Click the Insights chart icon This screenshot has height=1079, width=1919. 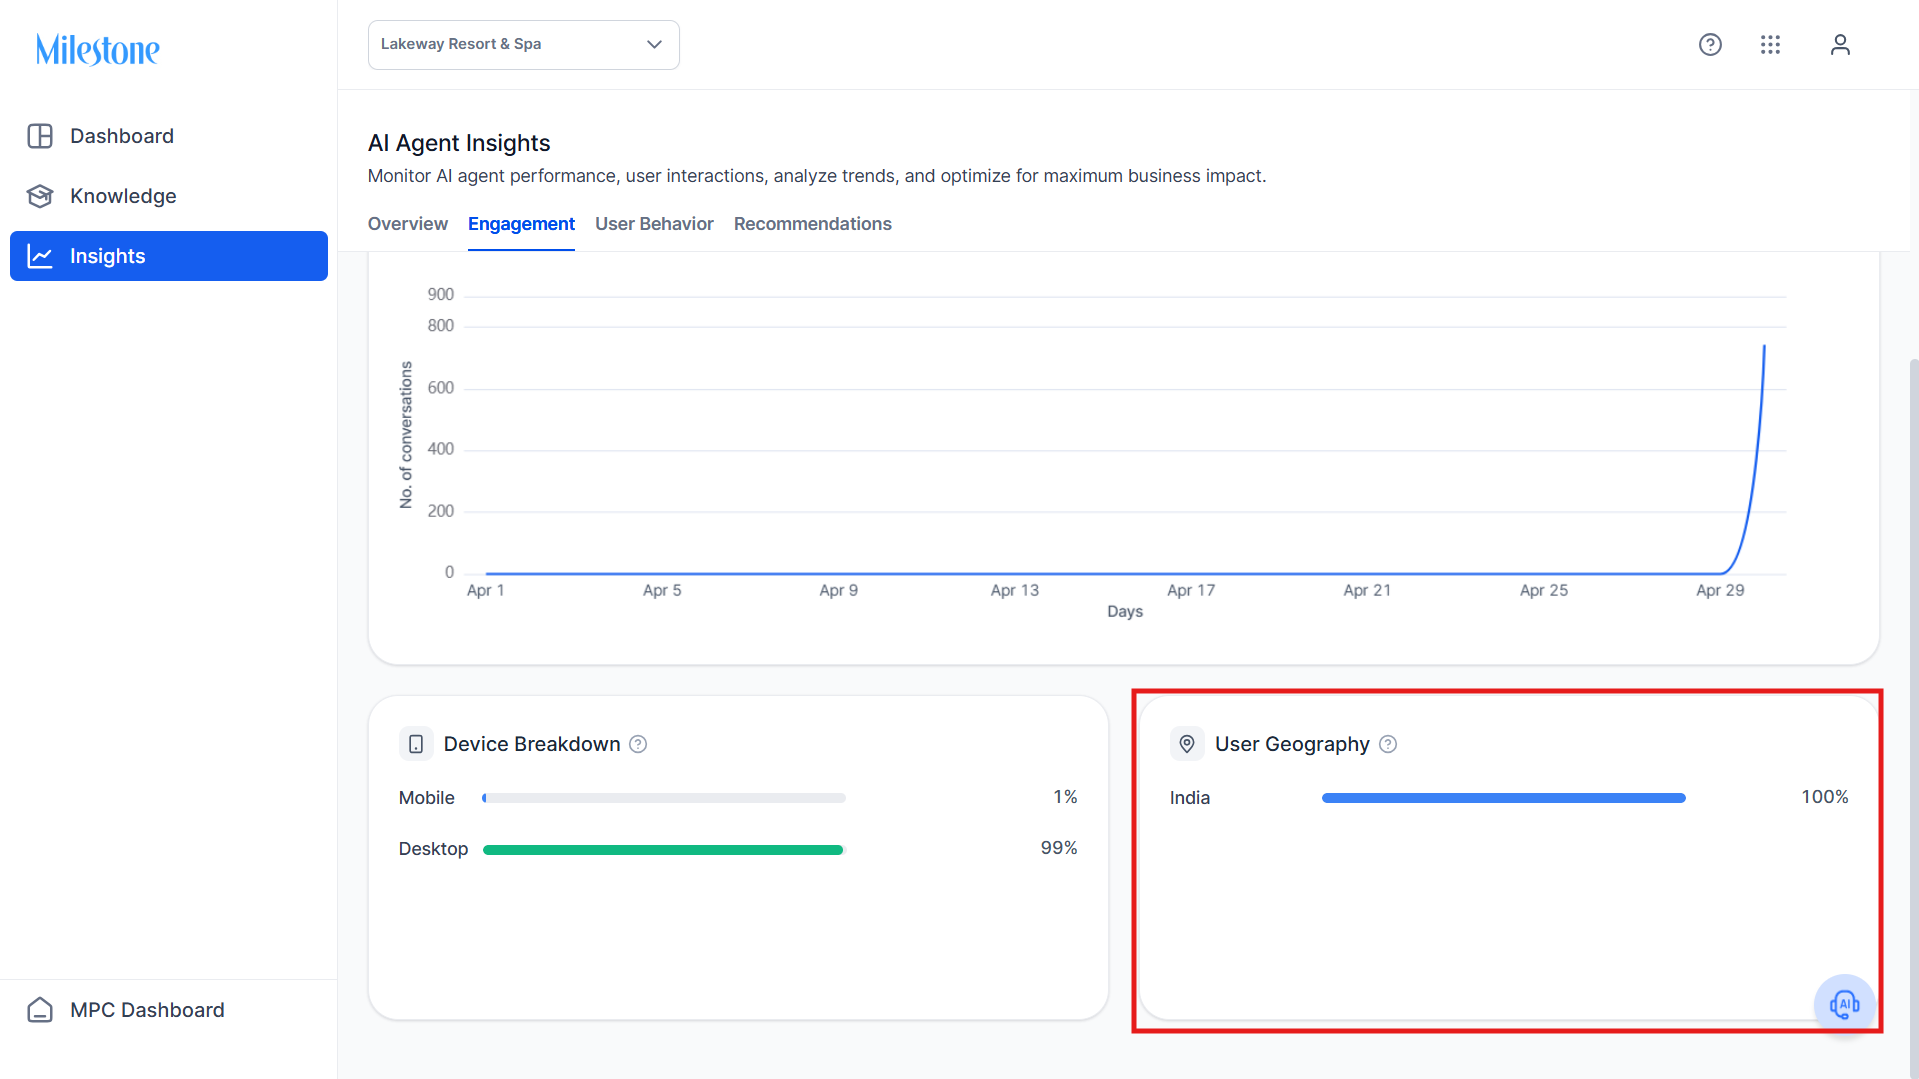coord(40,256)
